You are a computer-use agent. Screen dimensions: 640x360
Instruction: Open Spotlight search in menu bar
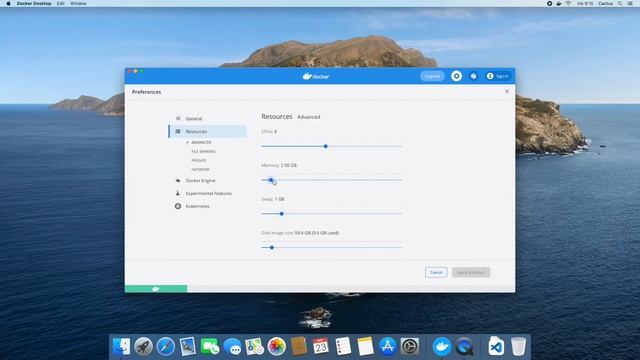[x=620, y=3]
